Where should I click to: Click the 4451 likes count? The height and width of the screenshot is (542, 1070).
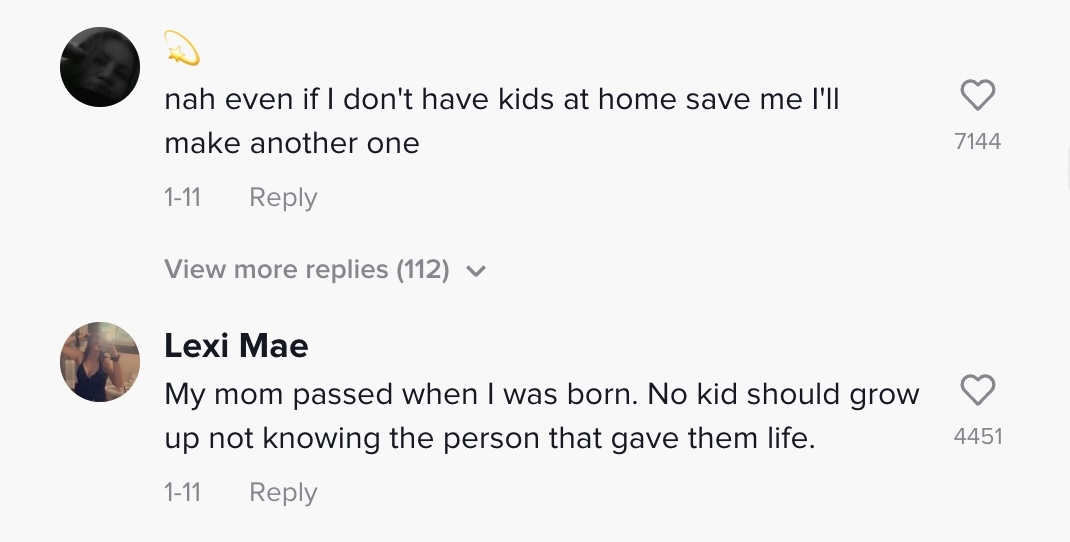click(978, 436)
